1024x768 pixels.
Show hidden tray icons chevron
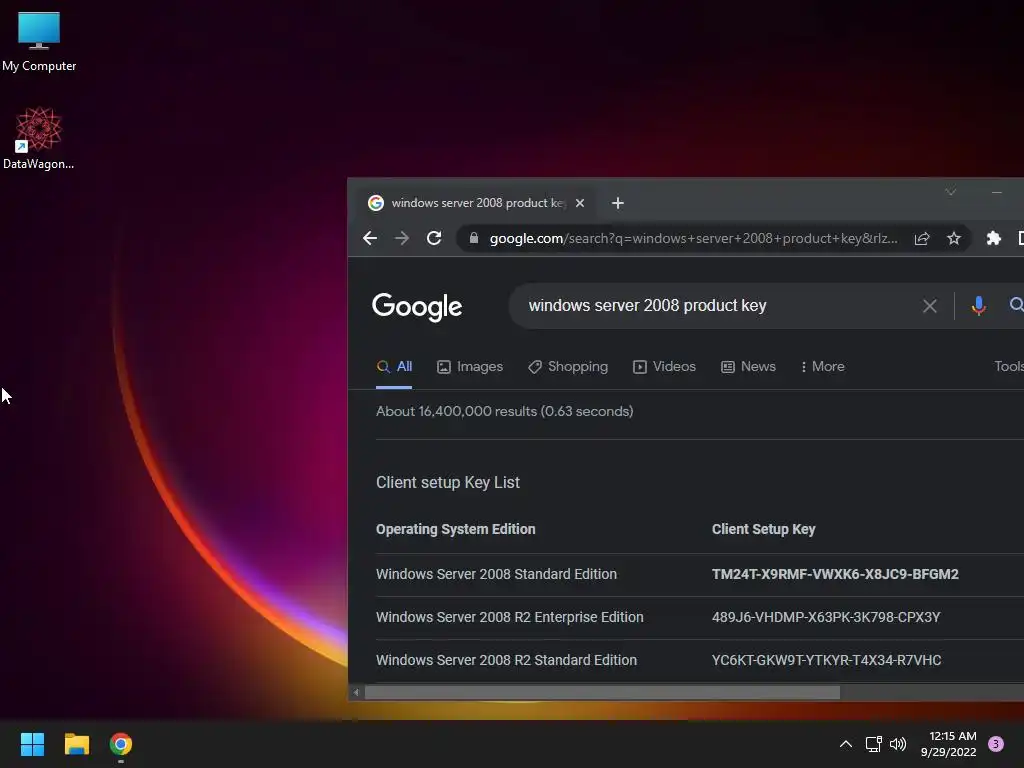845,744
